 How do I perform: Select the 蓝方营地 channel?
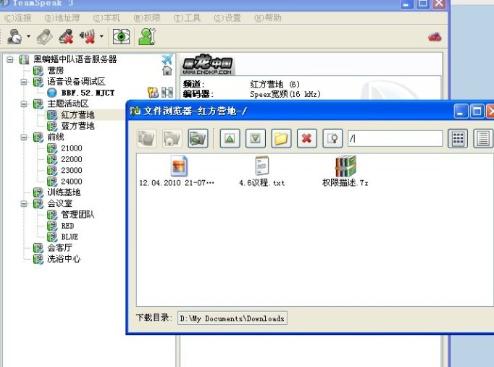click(x=78, y=126)
